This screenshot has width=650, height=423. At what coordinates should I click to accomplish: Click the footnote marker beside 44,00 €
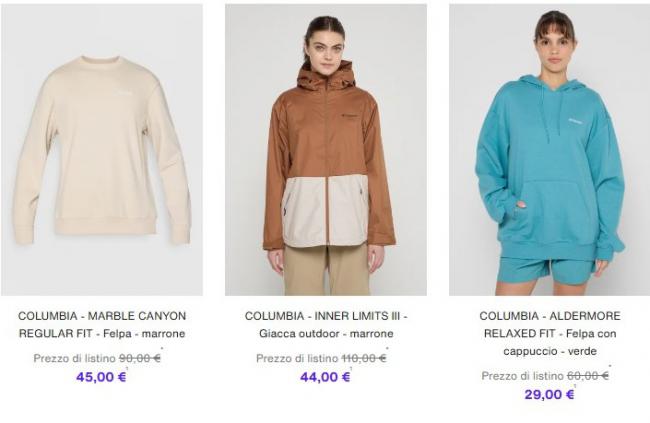[x=351, y=368]
